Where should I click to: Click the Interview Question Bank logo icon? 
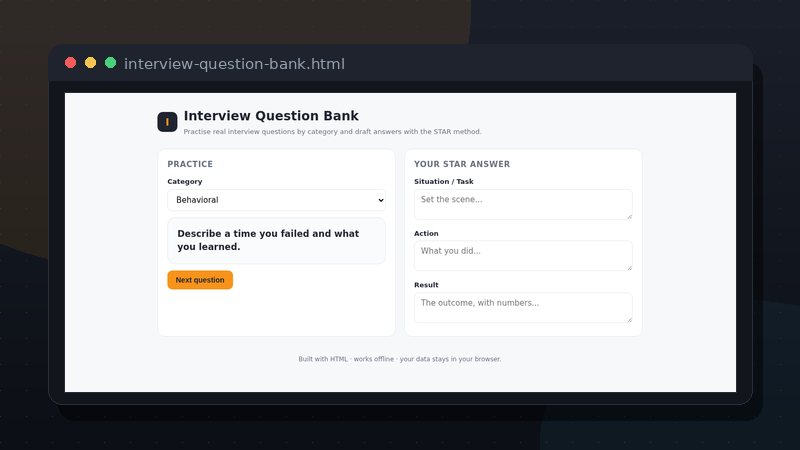pyautogui.click(x=167, y=122)
